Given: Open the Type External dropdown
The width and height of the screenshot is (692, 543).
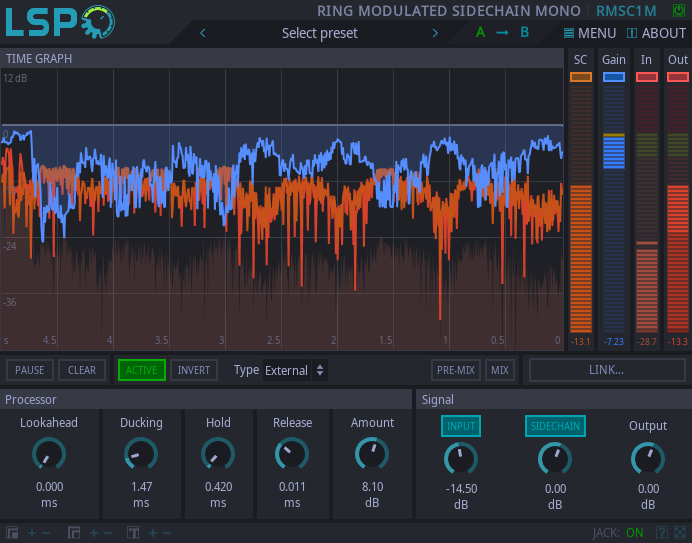Looking at the screenshot, I should coord(295,370).
